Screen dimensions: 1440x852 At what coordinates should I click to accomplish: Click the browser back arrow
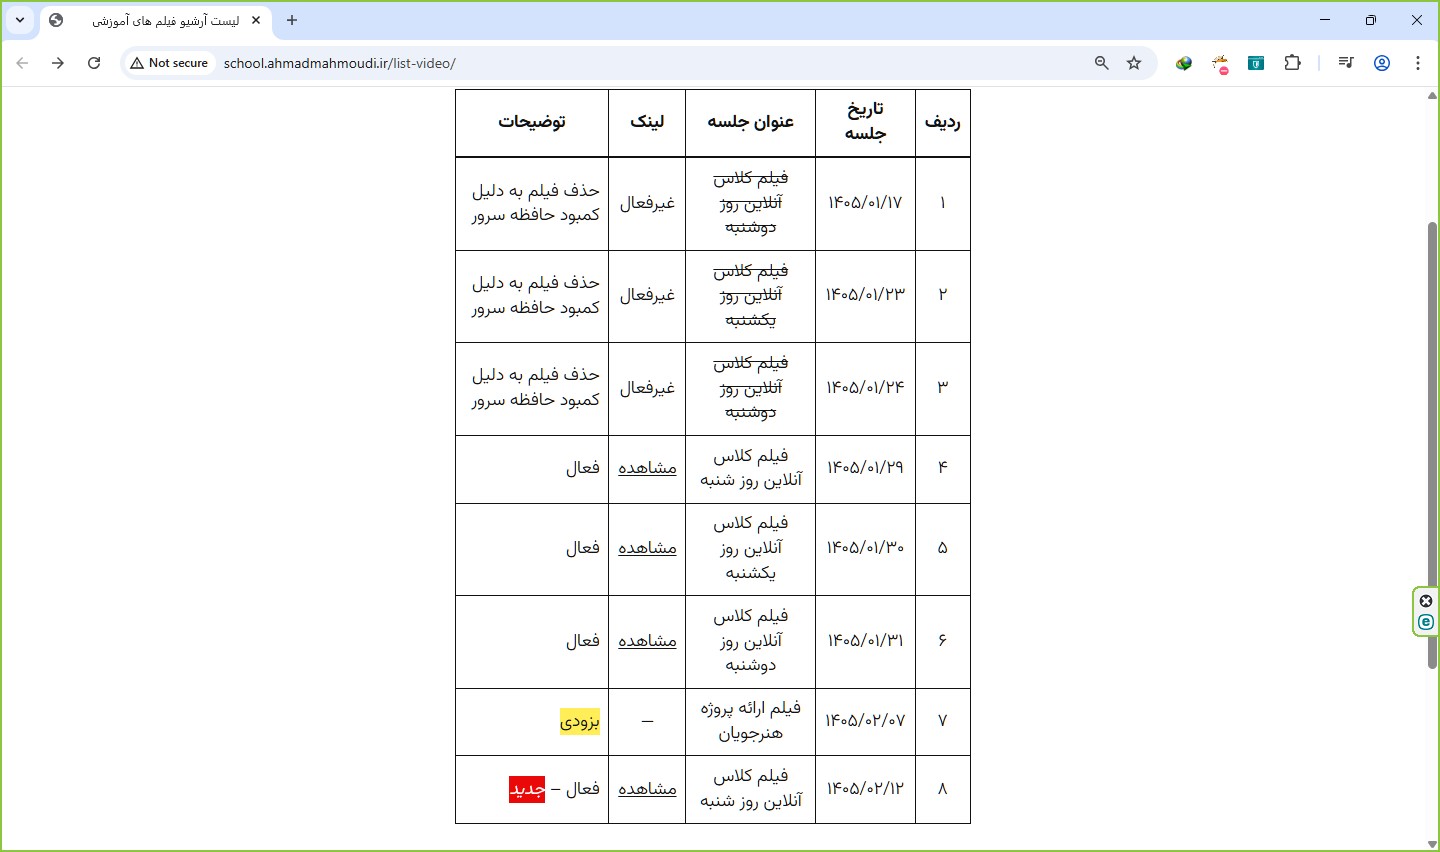coord(22,63)
